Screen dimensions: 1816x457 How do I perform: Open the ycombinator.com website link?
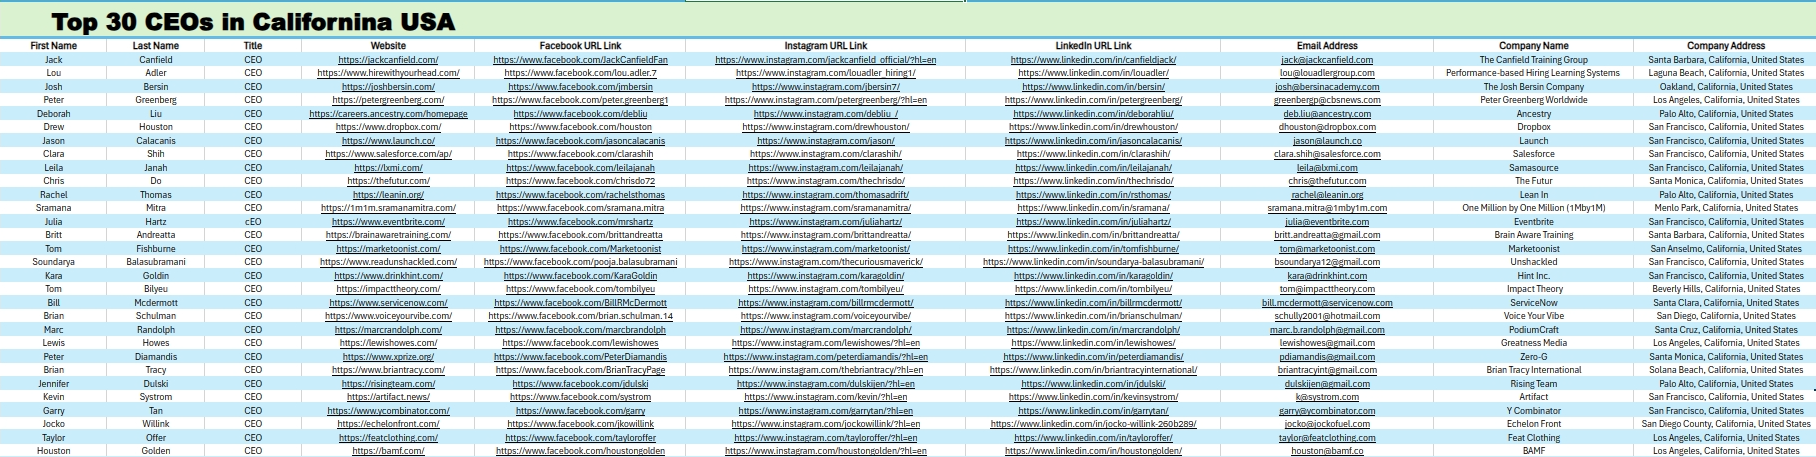pos(388,411)
